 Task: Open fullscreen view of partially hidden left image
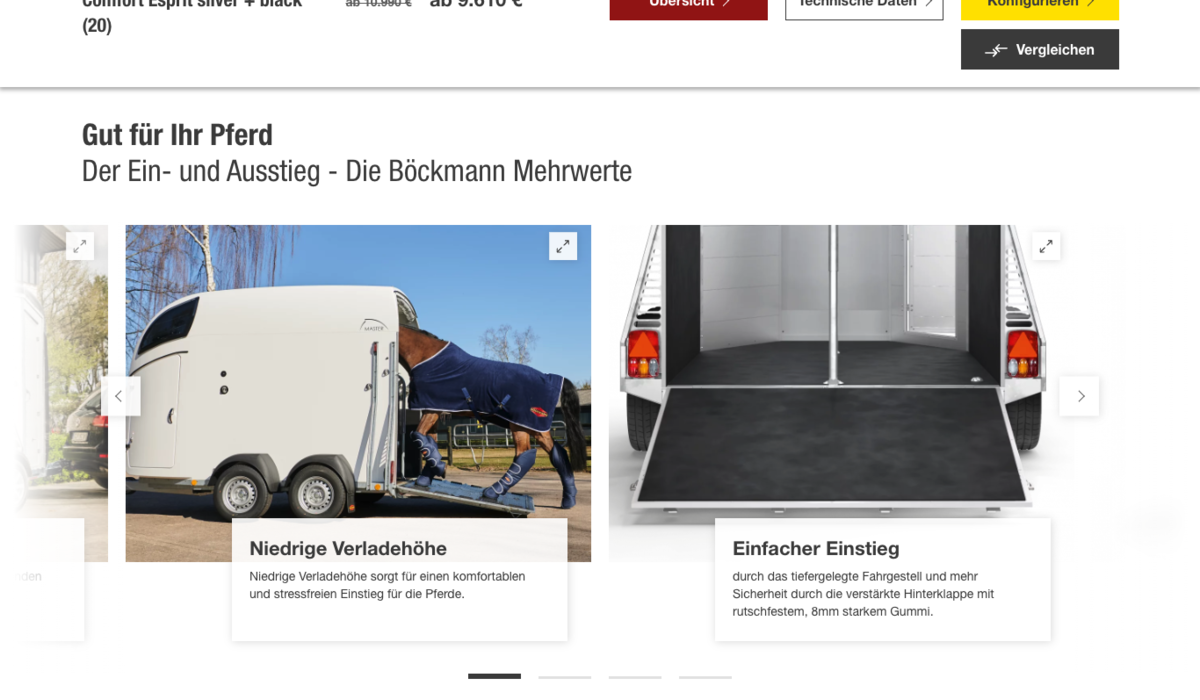[x=80, y=246]
